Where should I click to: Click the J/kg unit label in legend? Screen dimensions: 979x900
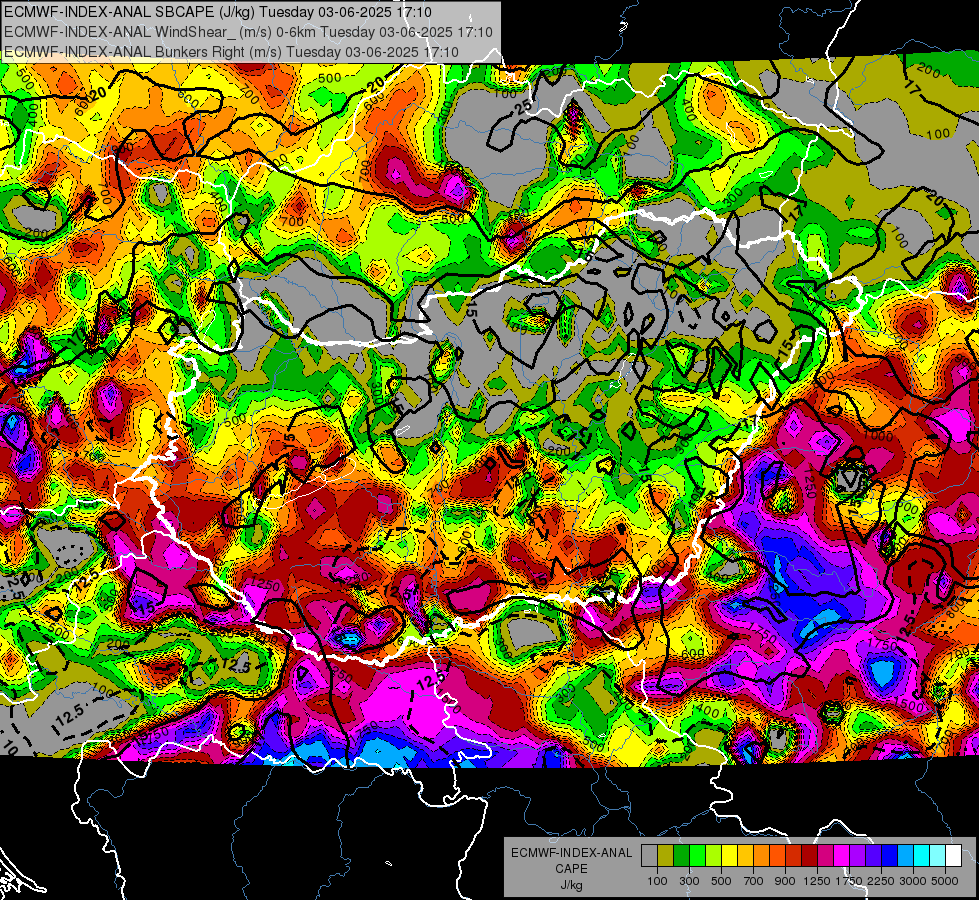[x=571, y=885]
